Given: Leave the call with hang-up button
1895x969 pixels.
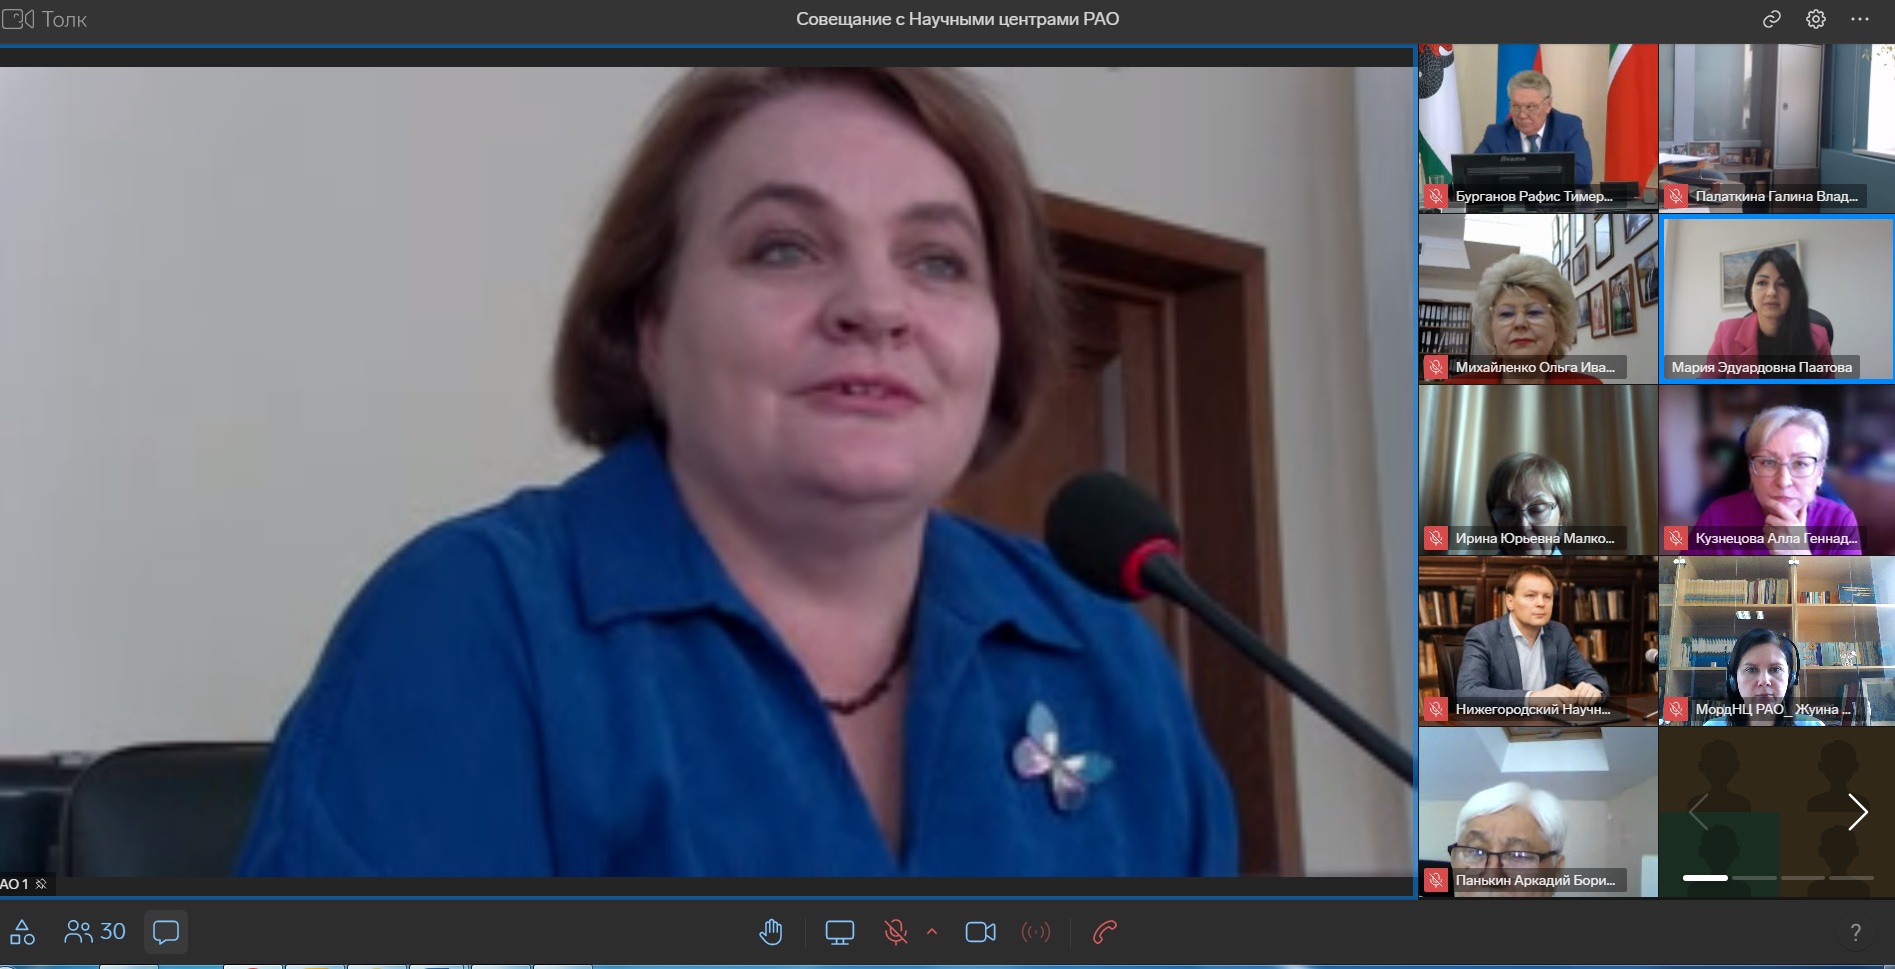Looking at the screenshot, I should click(1105, 933).
